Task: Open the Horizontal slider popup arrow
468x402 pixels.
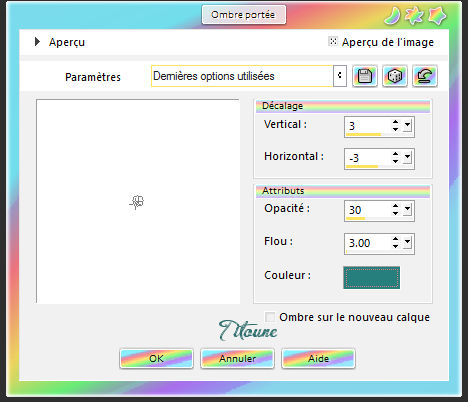Action: [407, 158]
